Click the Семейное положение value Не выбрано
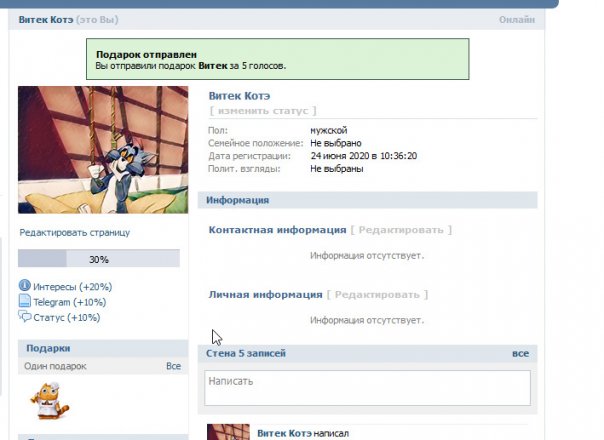Image resolution: width=604 pixels, height=440 pixels. [336, 143]
